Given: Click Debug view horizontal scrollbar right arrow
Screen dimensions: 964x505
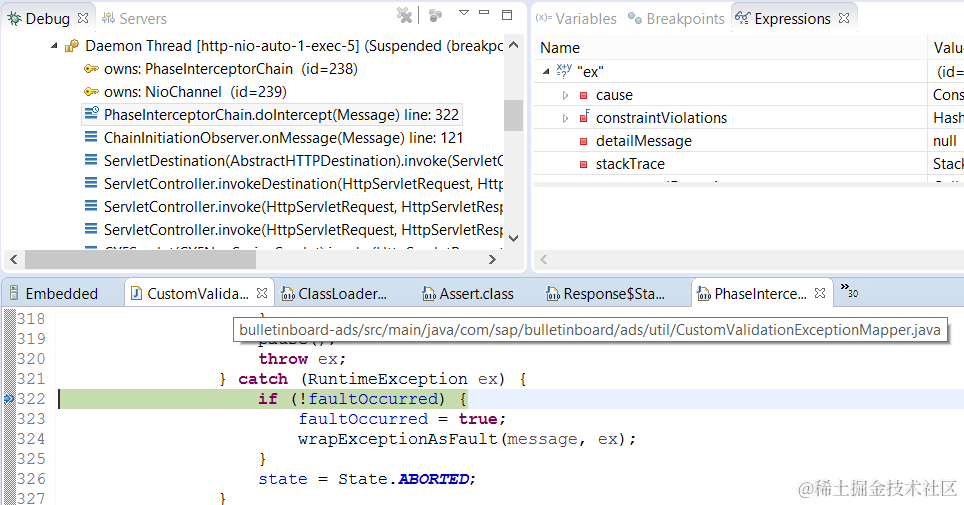Looking at the screenshot, I should [492, 260].
